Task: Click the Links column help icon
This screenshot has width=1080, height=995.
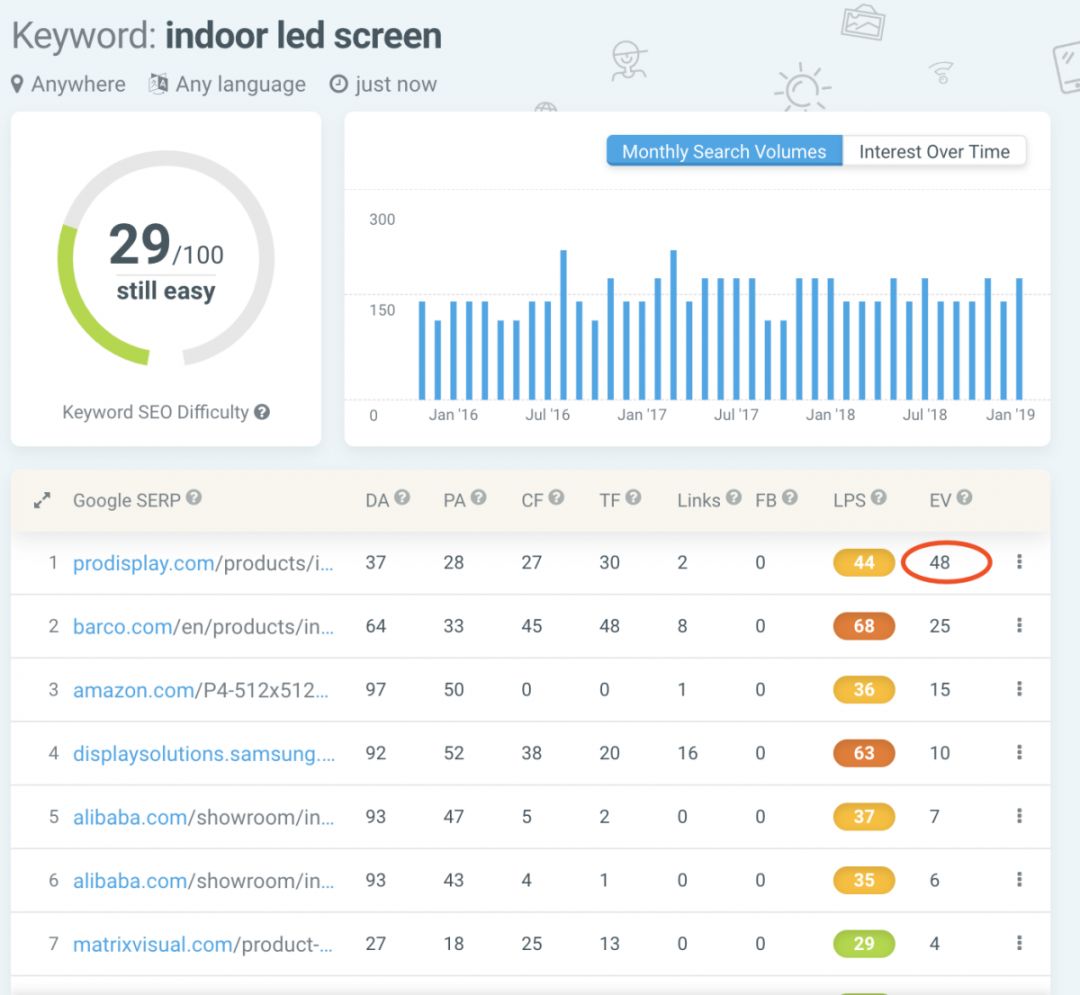Action: (734, 497)
